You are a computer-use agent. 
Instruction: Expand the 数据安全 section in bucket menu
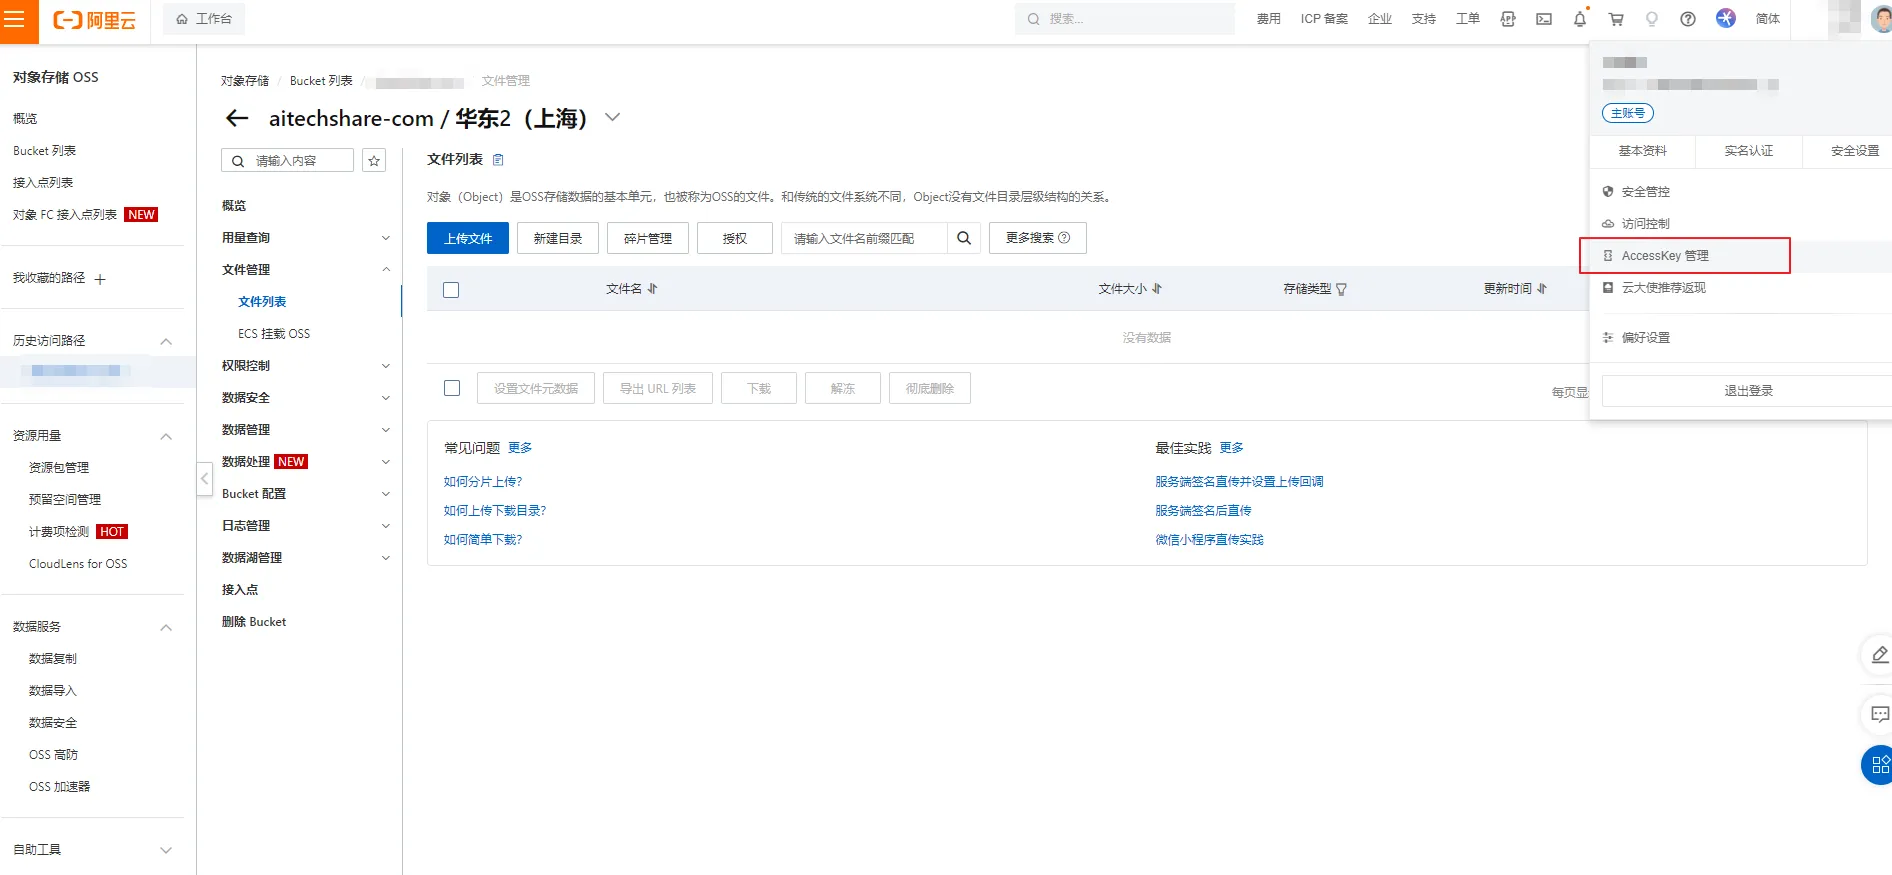tap(386, 398)
